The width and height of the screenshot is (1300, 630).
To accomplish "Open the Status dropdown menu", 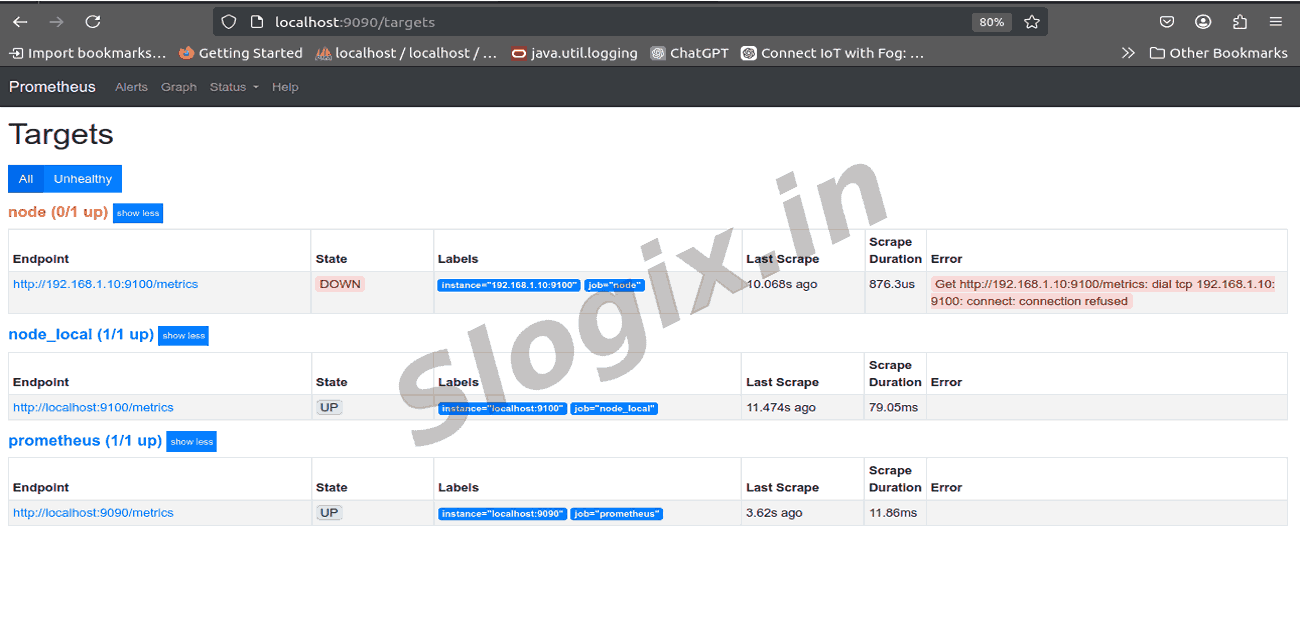I will click(233, 87).
